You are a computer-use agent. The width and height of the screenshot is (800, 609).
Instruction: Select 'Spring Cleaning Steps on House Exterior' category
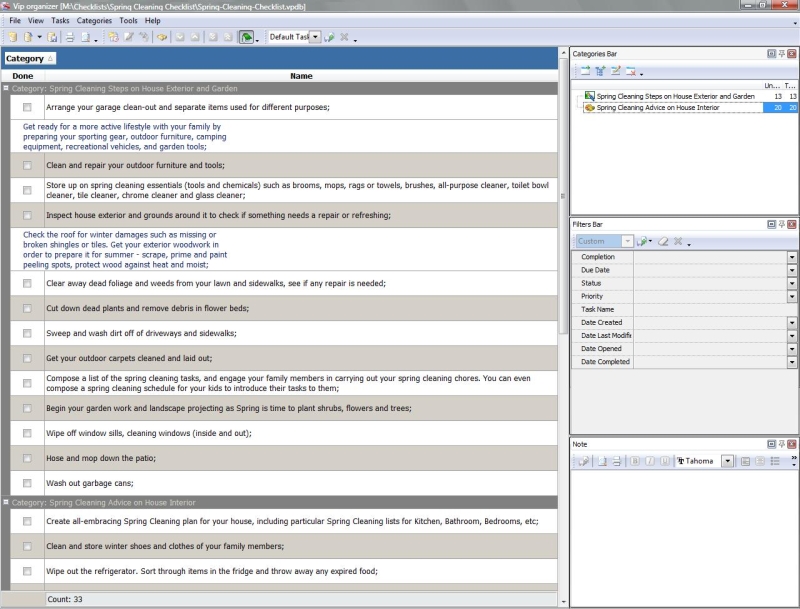point(675,96)
